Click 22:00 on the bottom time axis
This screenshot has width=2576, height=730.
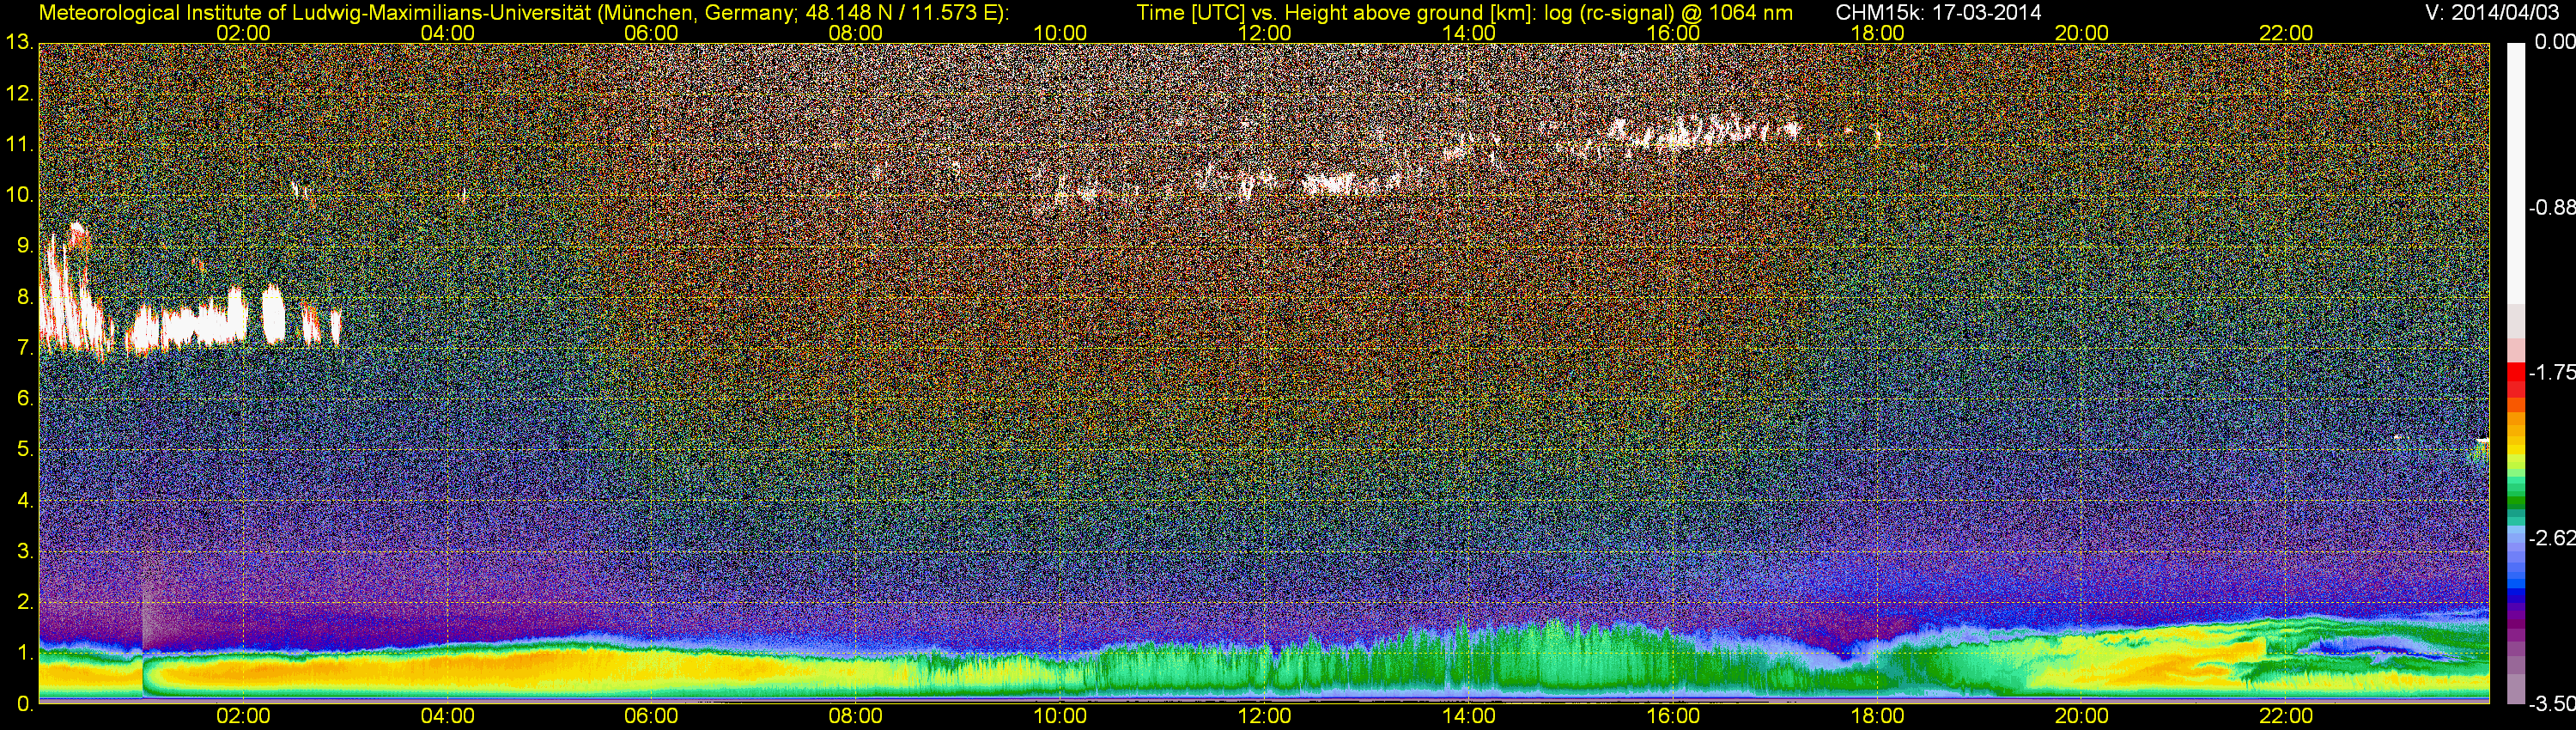pyautogui.click(x=2286, y=716)
